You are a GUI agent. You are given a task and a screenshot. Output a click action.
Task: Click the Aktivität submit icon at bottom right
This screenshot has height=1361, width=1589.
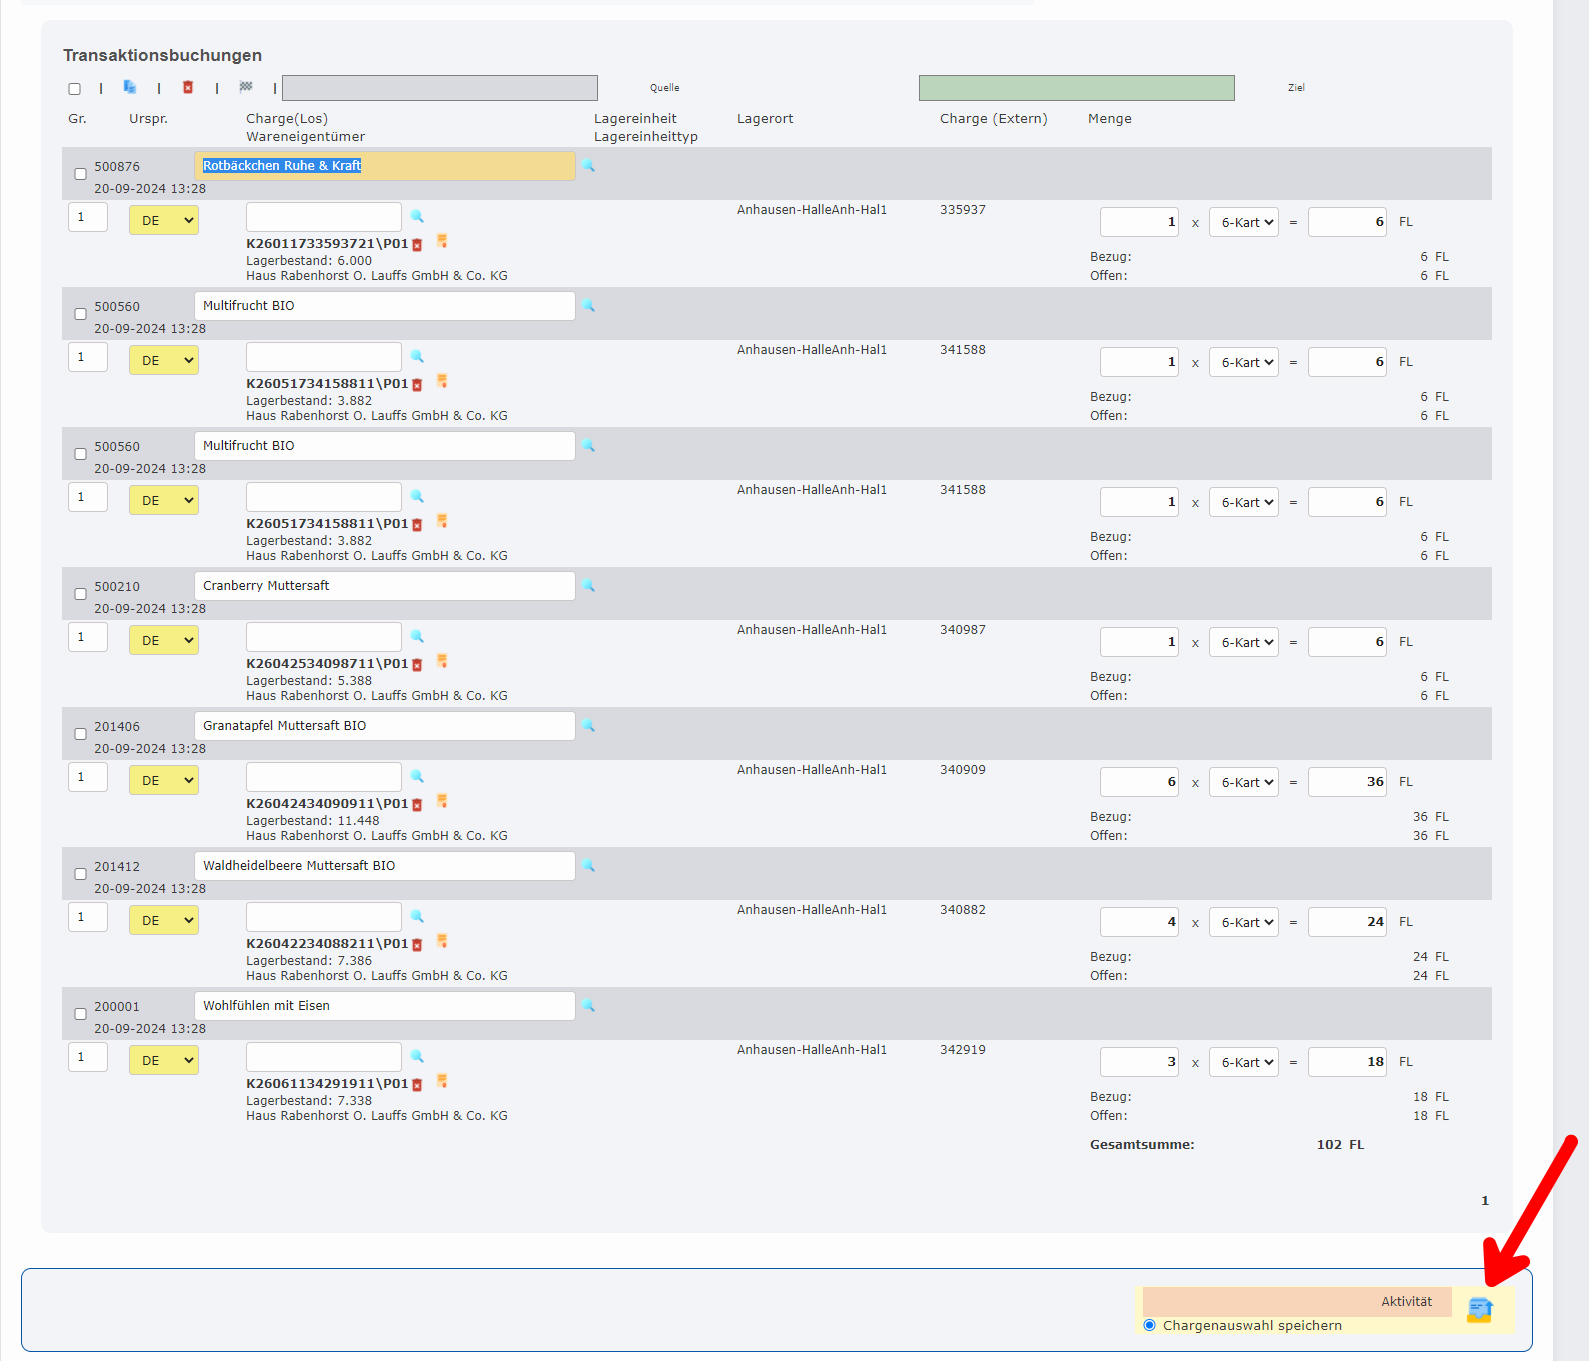[1480, 1309]
